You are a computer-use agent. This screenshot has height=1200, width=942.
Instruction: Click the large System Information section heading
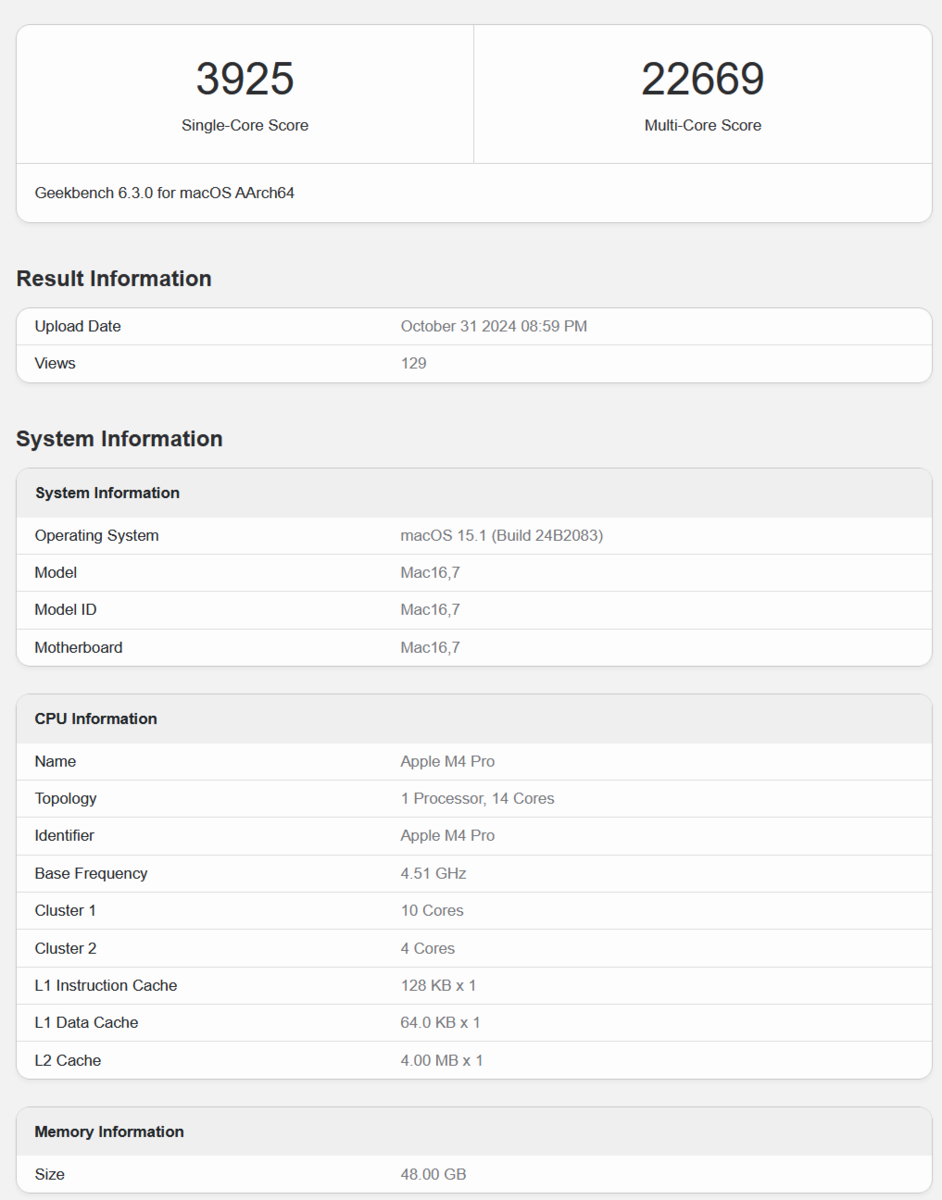click(119, 439)
